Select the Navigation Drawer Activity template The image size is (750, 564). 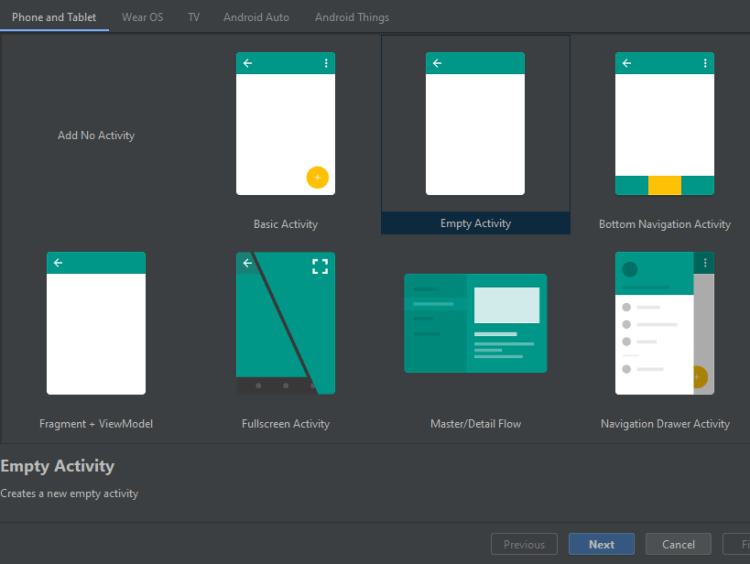click(664, 323)
